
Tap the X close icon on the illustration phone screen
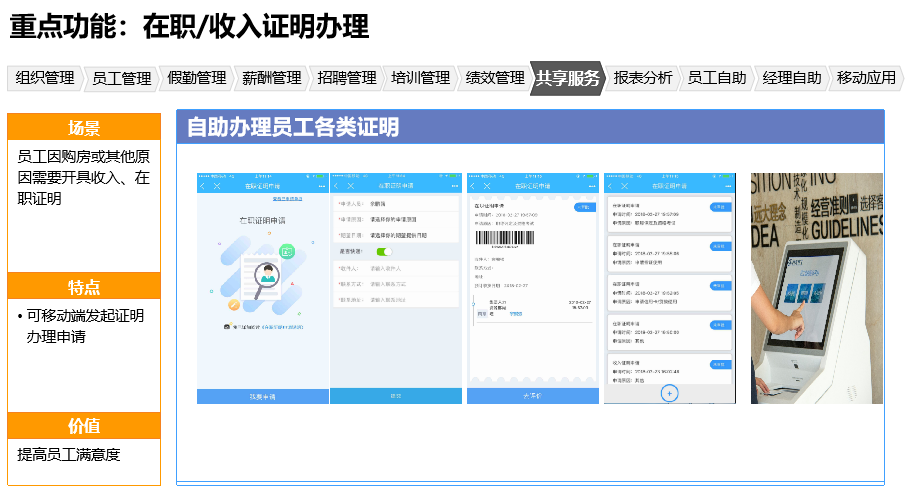(217, 186)
